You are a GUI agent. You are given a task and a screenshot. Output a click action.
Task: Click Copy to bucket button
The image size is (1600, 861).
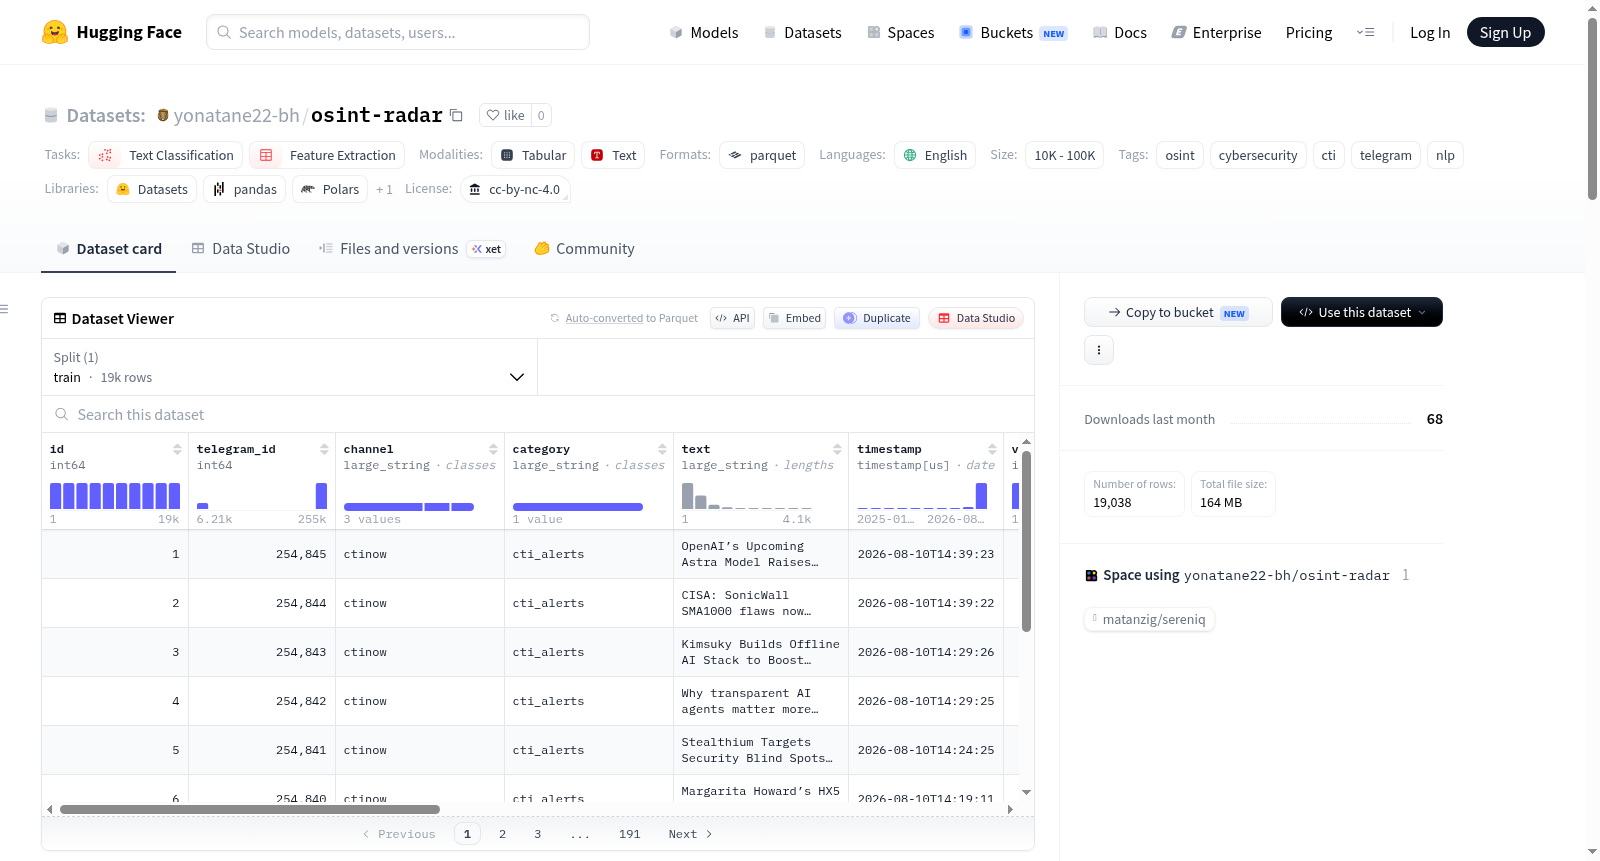[1178, 312]
